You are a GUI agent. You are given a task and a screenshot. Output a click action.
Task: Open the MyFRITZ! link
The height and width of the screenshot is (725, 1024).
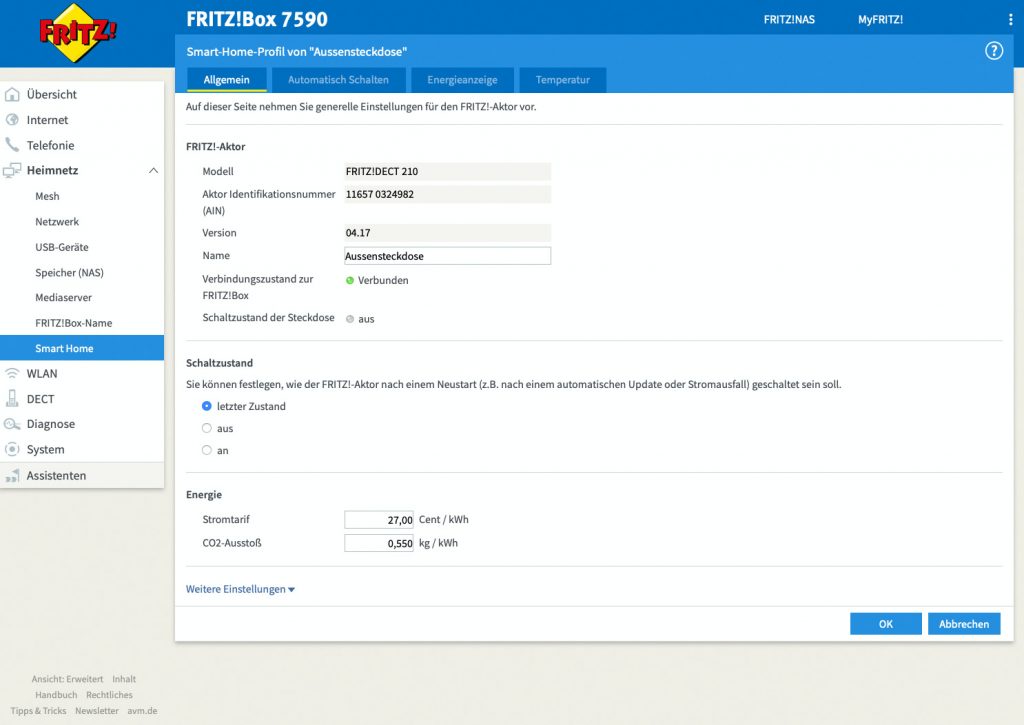tap(880, 20)
